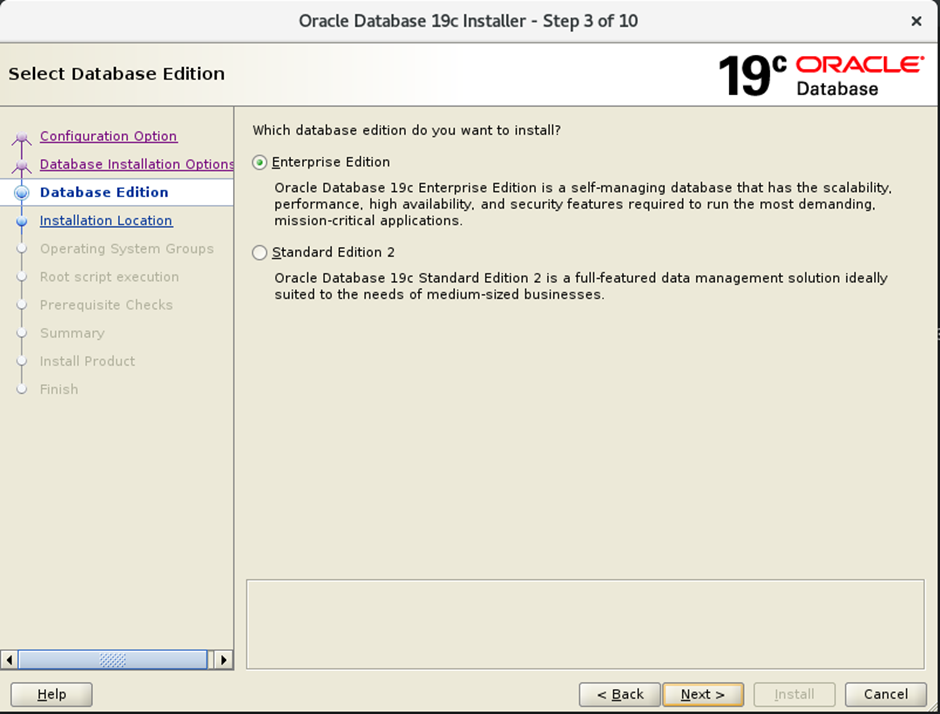The width and height of the screenshot is (940, 714).
Task: Click the current-step circle icon beside Database Edition
Action: [22, 193]
